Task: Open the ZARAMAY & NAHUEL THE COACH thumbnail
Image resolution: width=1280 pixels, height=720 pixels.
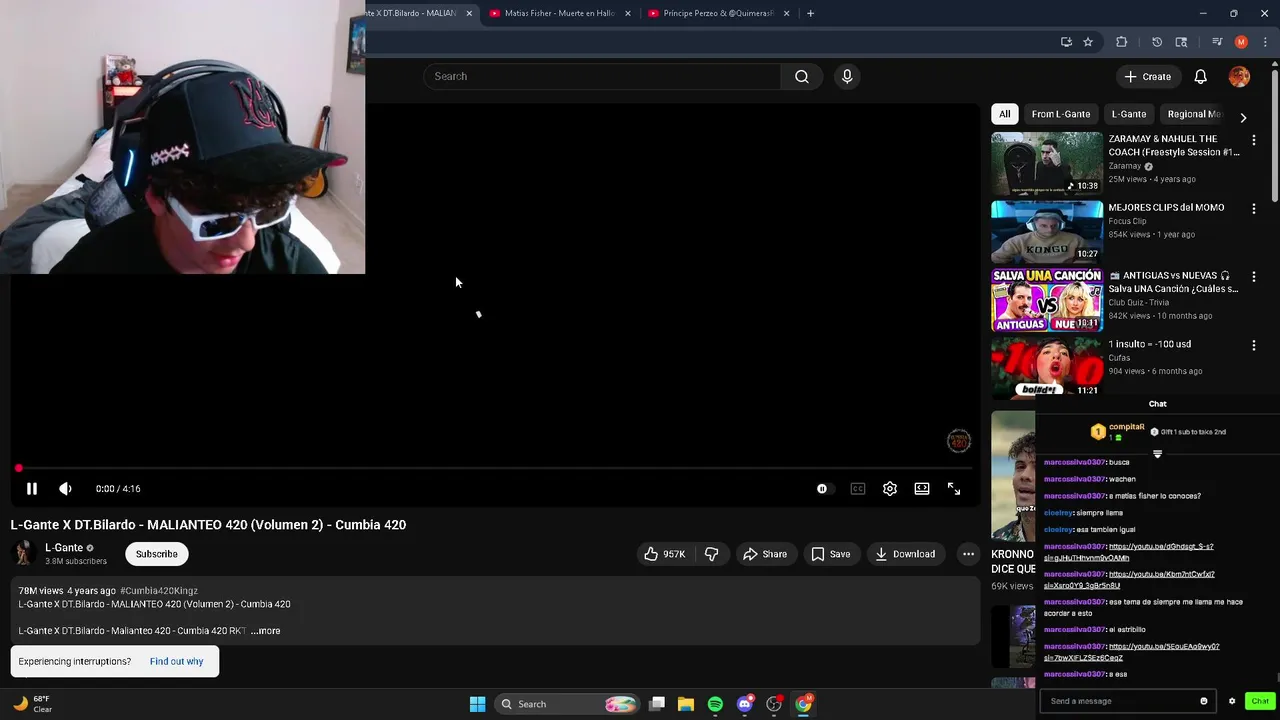Action: click(x=1047, y=163)
